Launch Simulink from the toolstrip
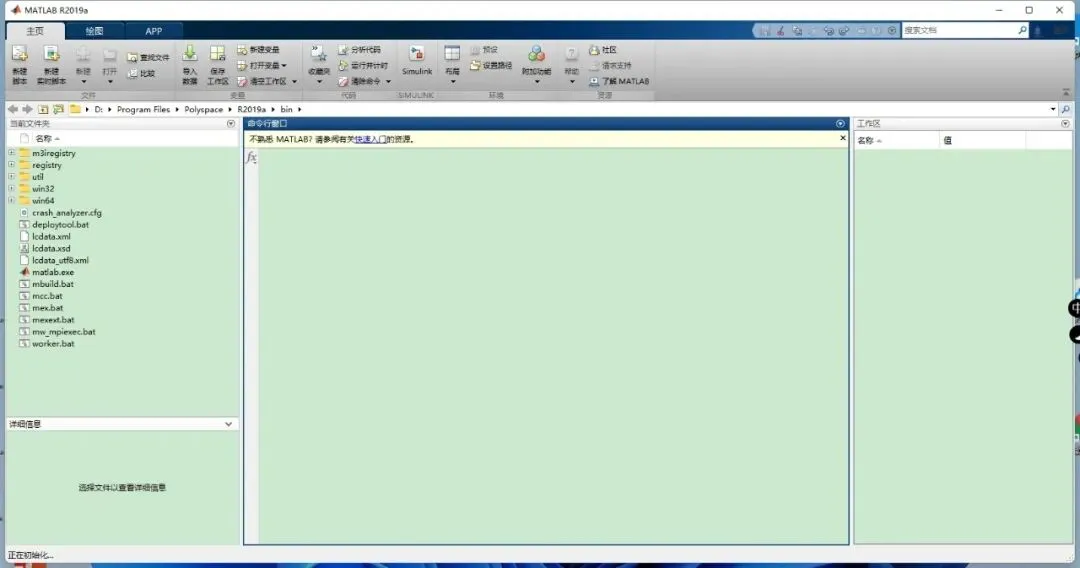Screen dimensions: 1080x568 point(417,61)
